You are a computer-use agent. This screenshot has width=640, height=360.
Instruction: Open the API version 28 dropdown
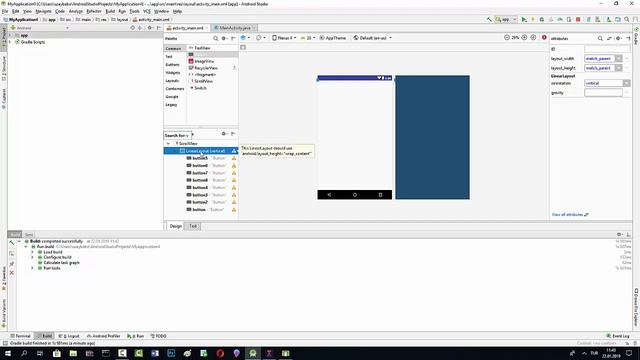[x=308, y=38]
